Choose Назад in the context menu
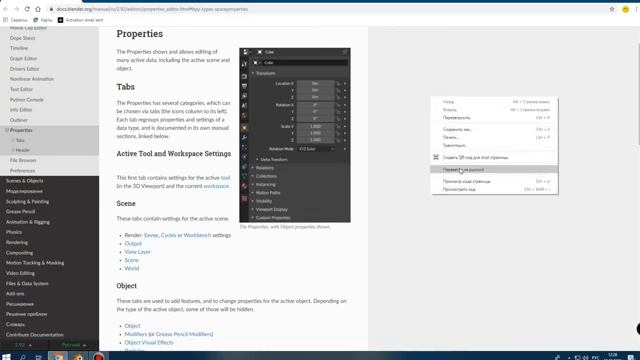This screenshot has width=640, height=360. click(494, 102)
